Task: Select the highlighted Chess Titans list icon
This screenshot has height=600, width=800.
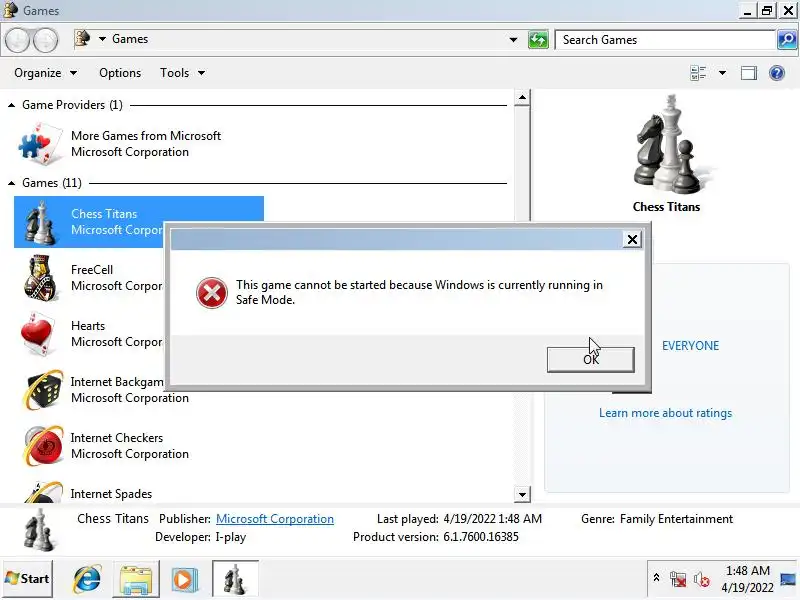Action: (x=40, y=222)
